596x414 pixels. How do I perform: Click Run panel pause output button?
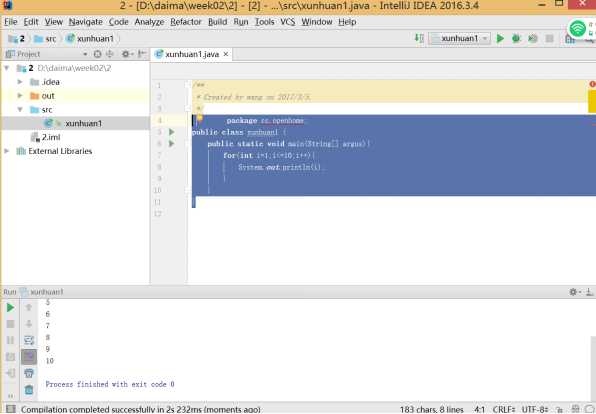coord(10,340)
